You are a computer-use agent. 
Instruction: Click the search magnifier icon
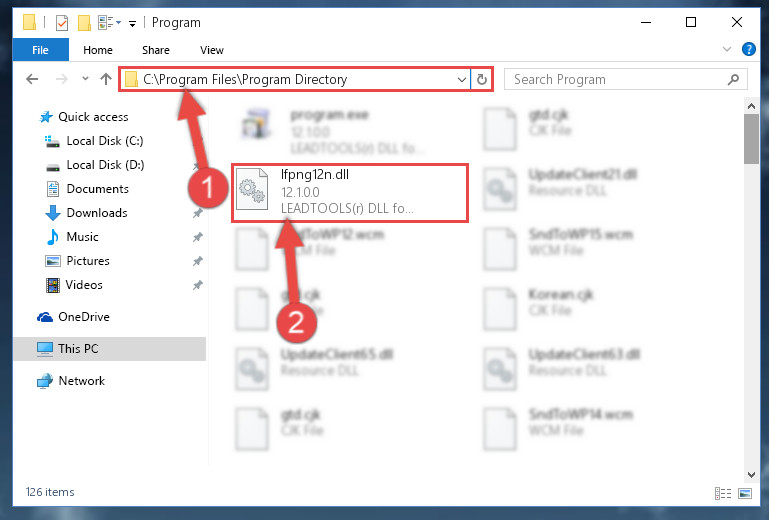coord(733,79)
